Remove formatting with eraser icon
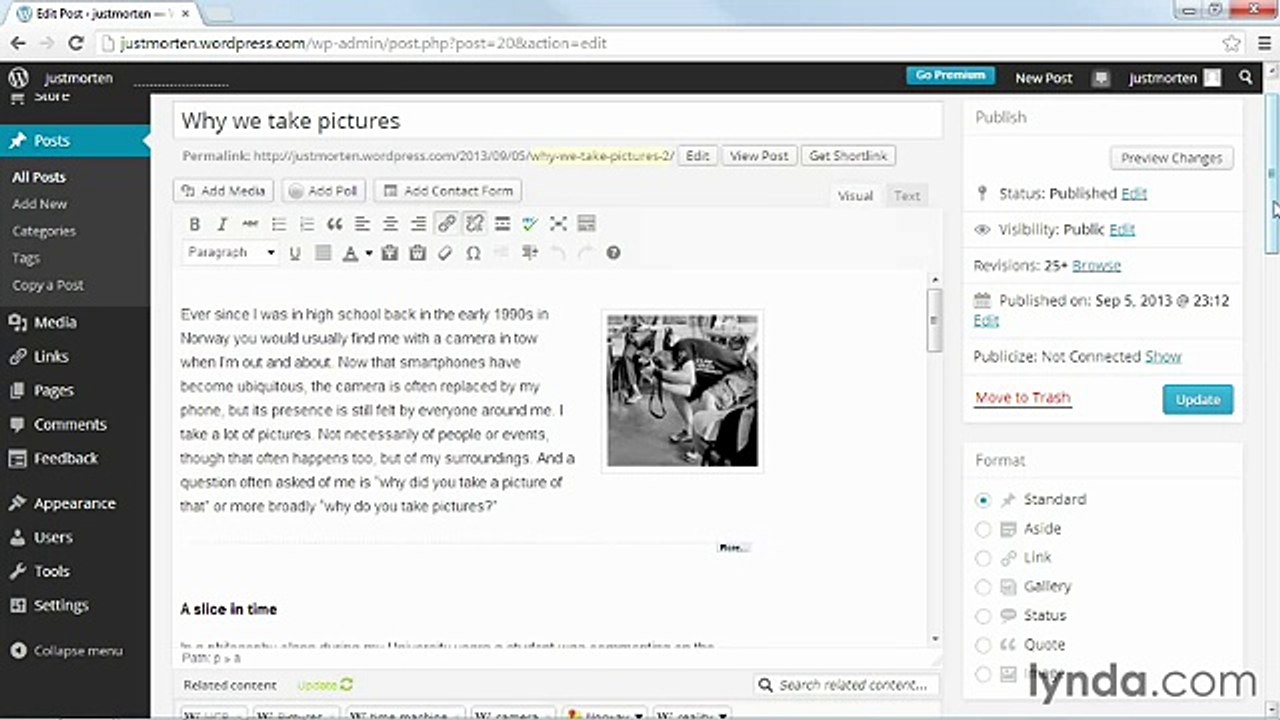The image size is (1280, 720). point(446,253)
